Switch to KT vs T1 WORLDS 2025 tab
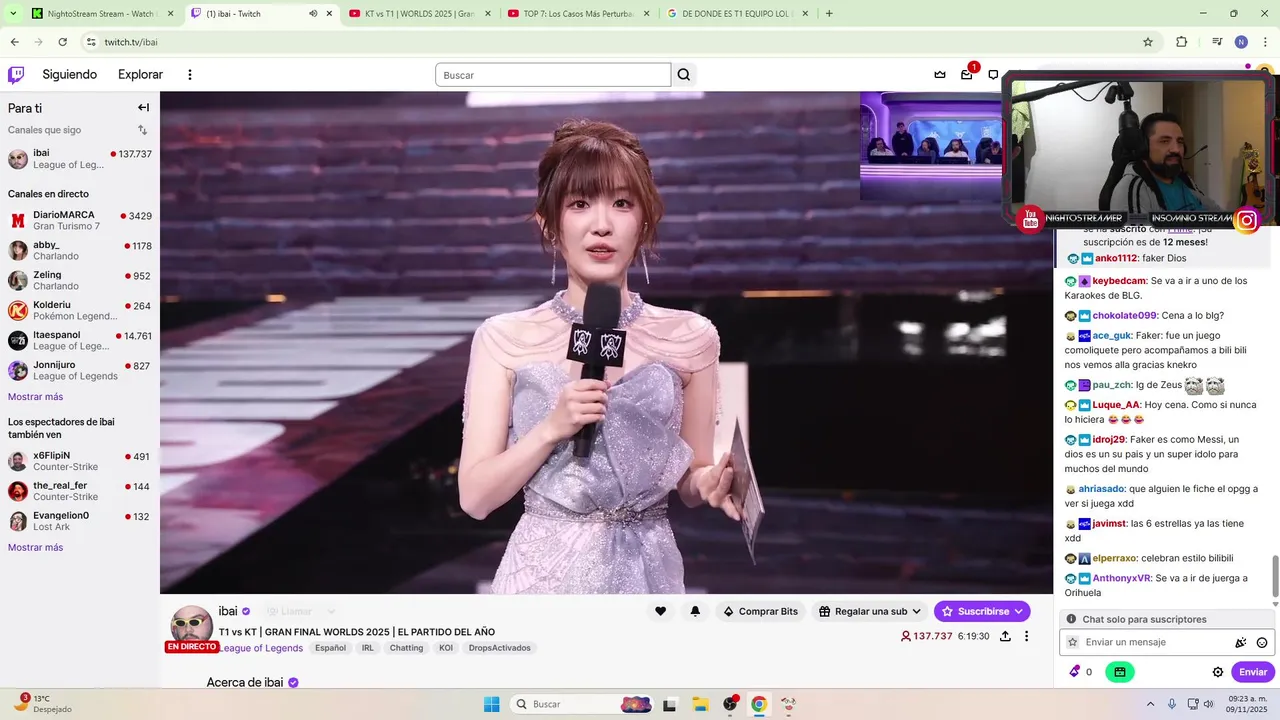Screen dimensions: 1280x720 click(x=418, y=14)
